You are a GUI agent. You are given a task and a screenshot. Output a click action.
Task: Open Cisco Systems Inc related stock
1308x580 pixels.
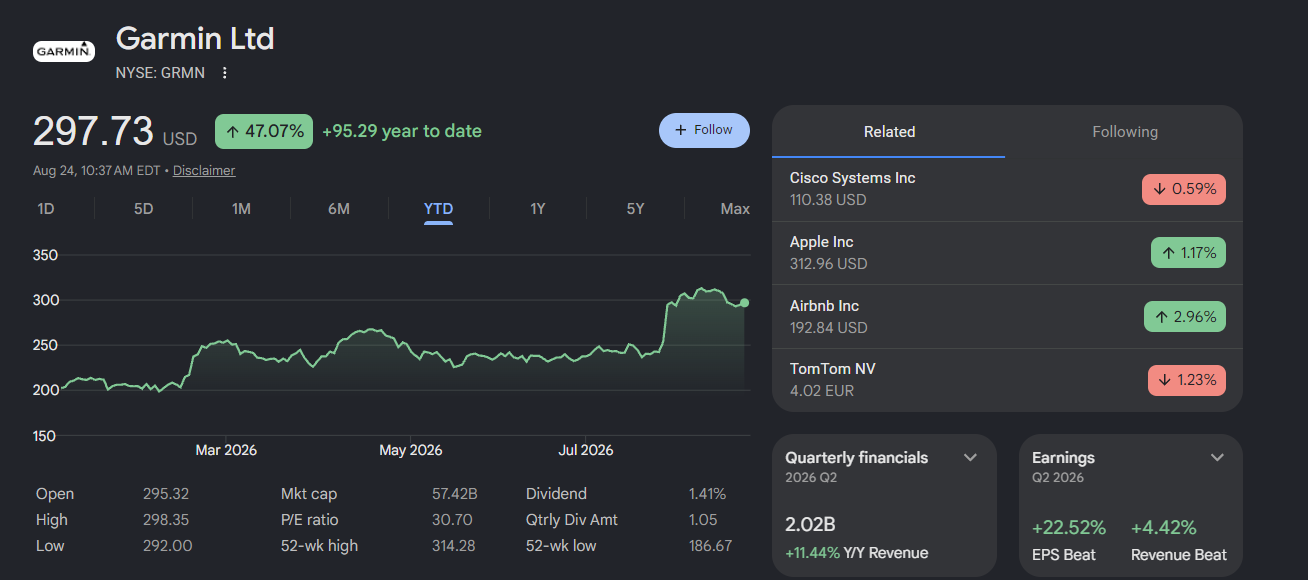(x=1007, y=189)
